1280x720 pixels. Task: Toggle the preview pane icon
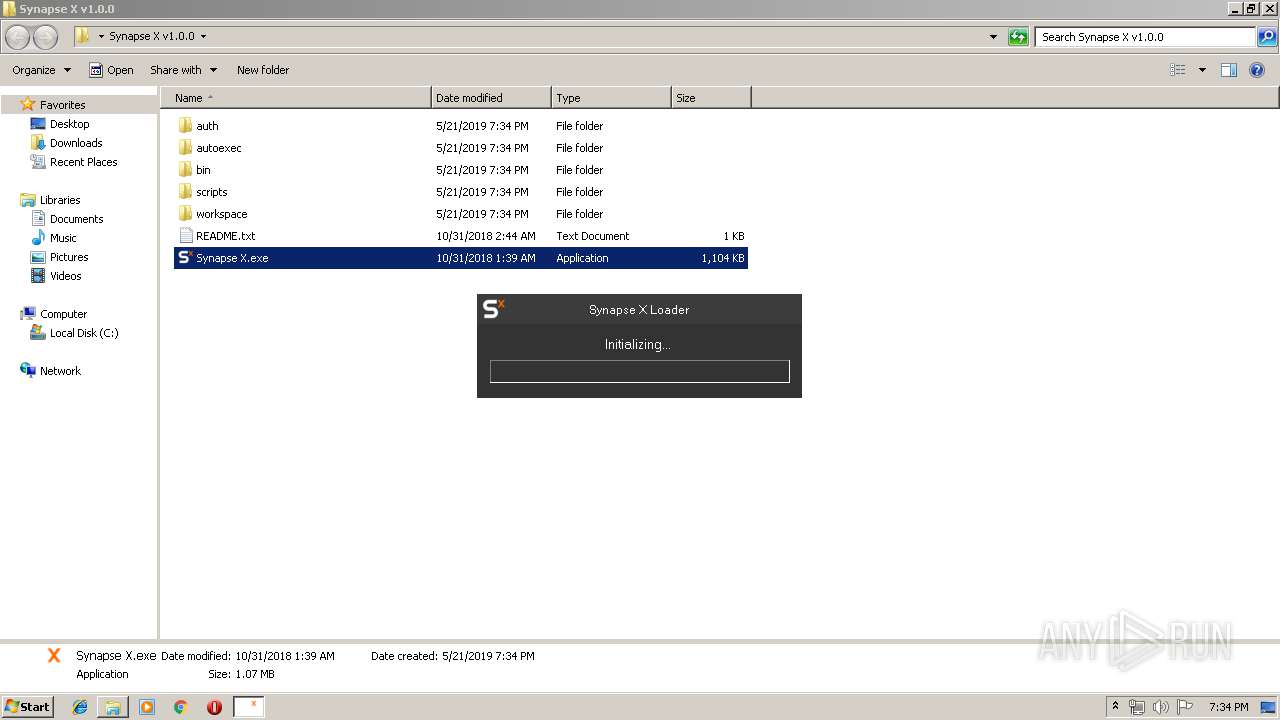click(x=1229, y=70)
